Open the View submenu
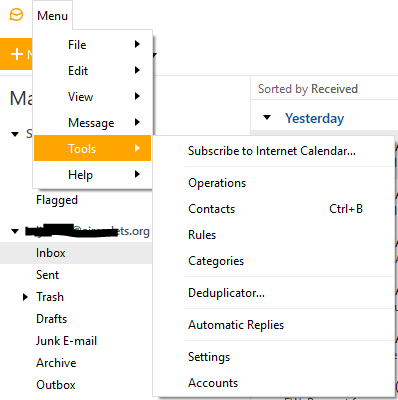This screenshot has width=398, height=400. [x=92, y=96]
